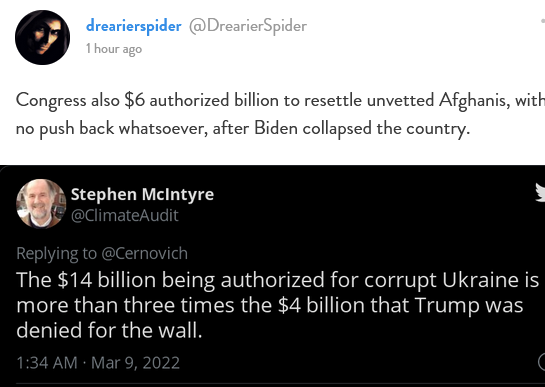Open the @ClimateAudit handle link

tap(125, 216)
